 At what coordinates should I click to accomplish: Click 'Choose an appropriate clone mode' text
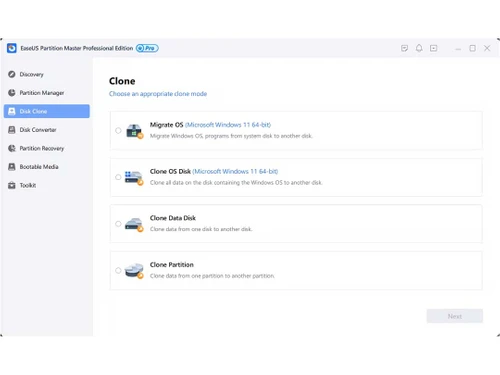[158, 94]
